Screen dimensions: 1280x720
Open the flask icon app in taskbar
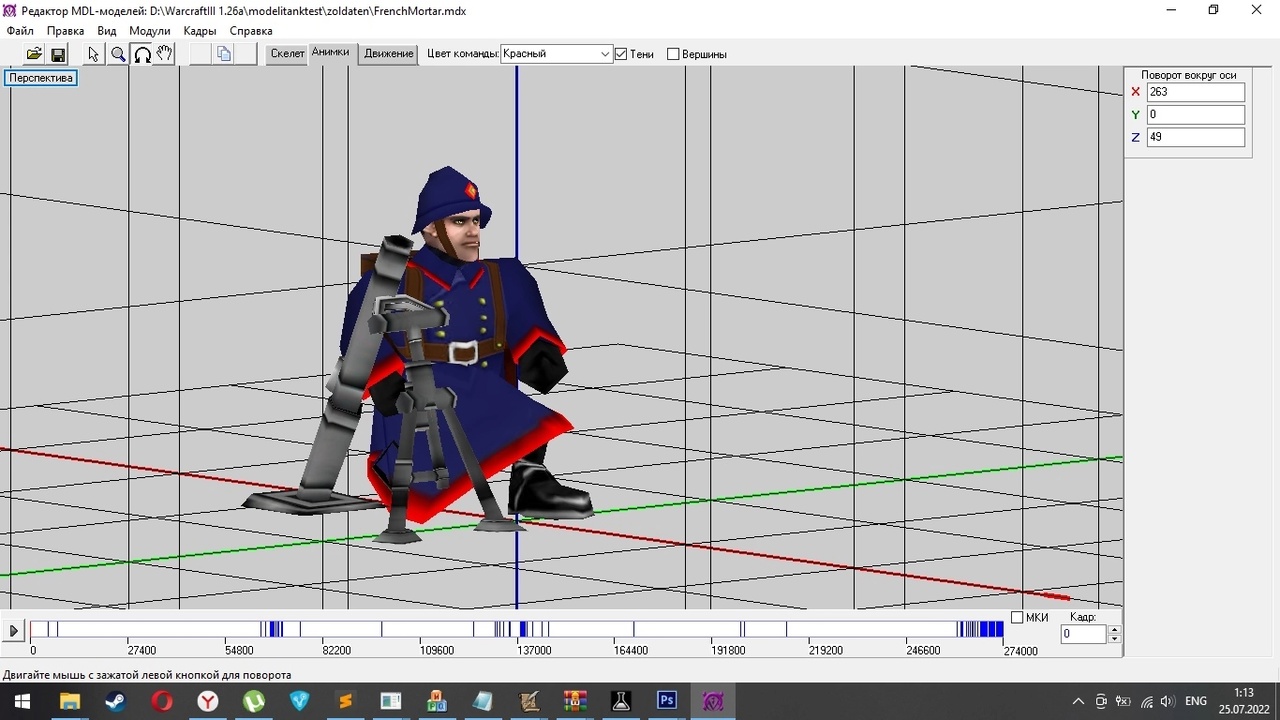coord(621,701)
